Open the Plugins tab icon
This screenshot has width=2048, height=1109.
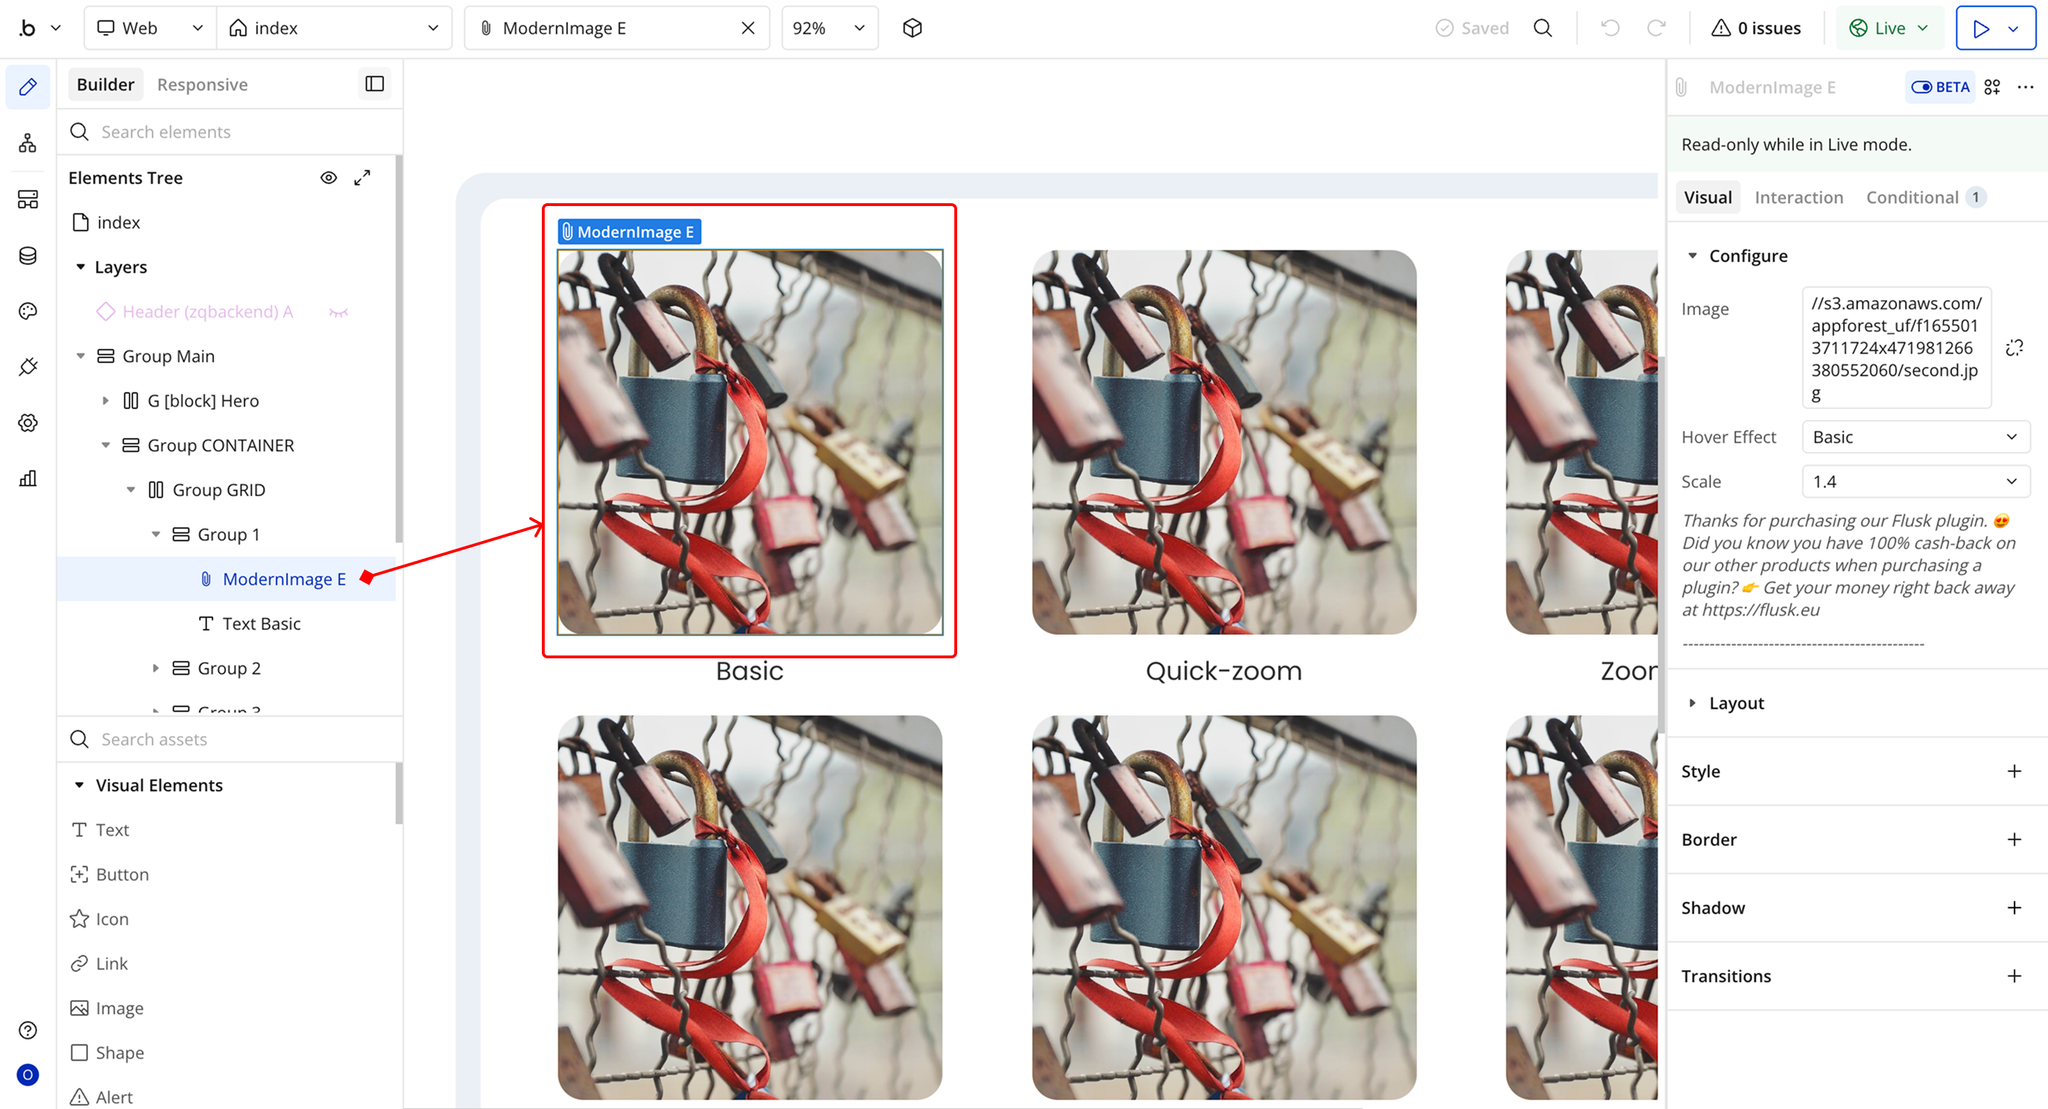click(28, 367)
